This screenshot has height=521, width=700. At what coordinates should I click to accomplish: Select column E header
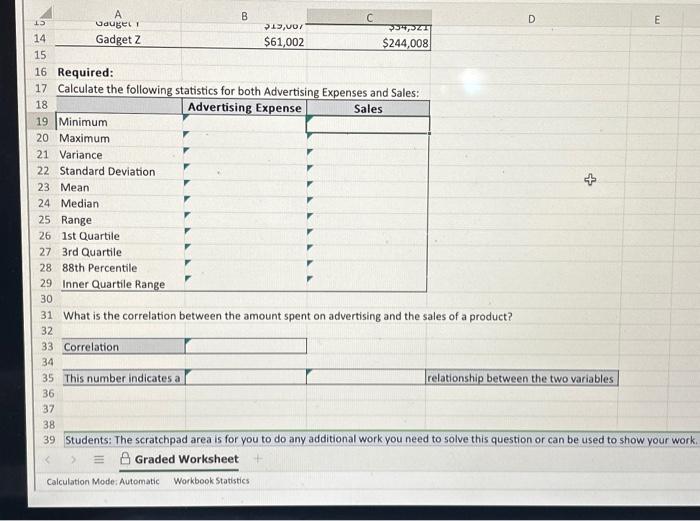click(x=657, y=20)
